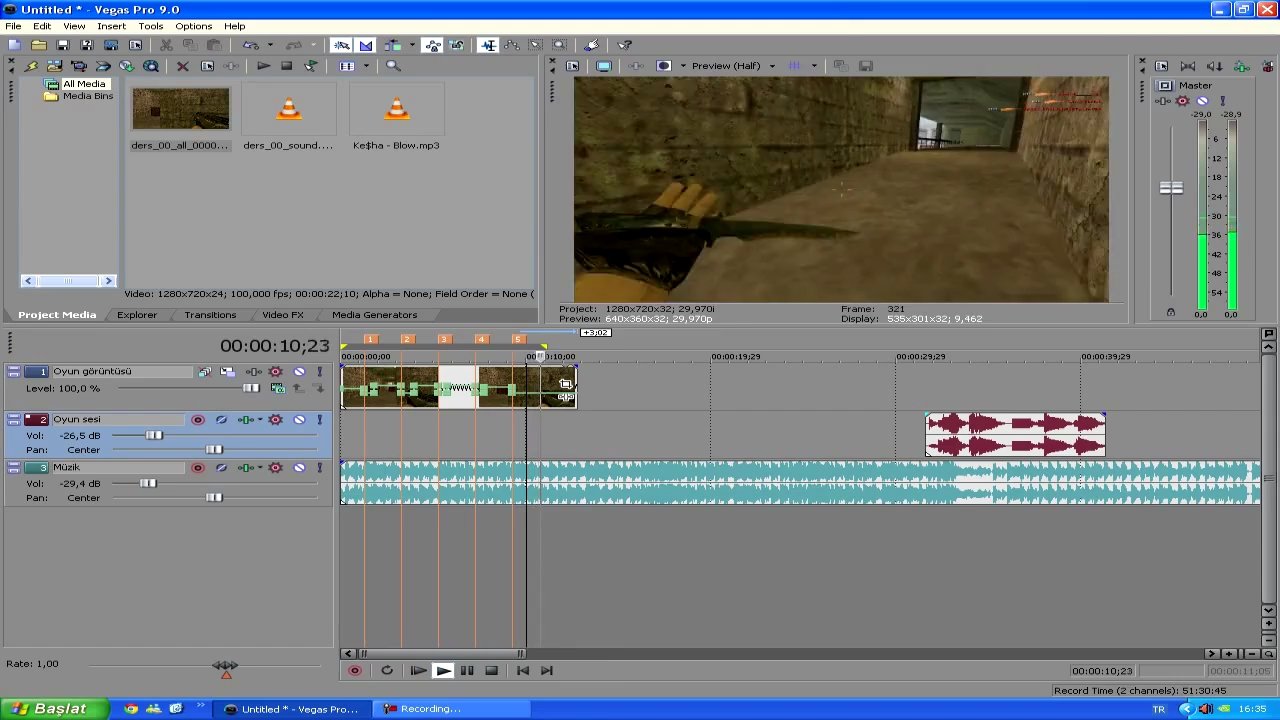This screenshot has width=1280, height=720.
Task: Click the Müzik track volume slider handle
Action: tap(148, 483)
